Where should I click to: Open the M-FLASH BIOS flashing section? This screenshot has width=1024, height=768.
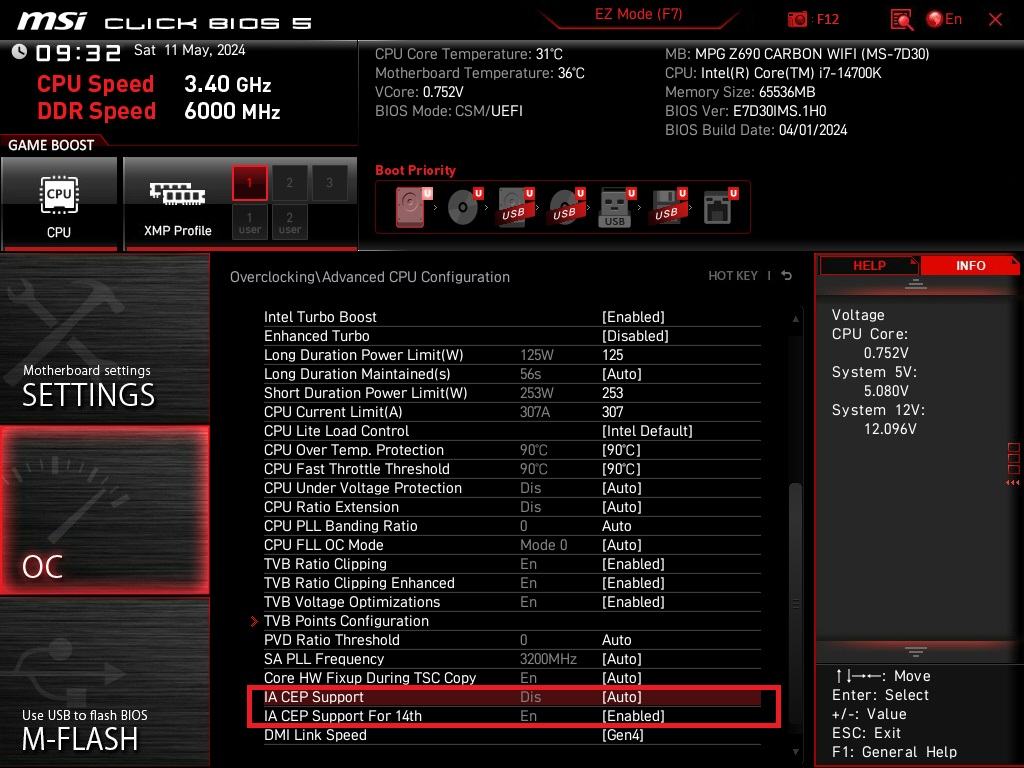click(104, 682)
